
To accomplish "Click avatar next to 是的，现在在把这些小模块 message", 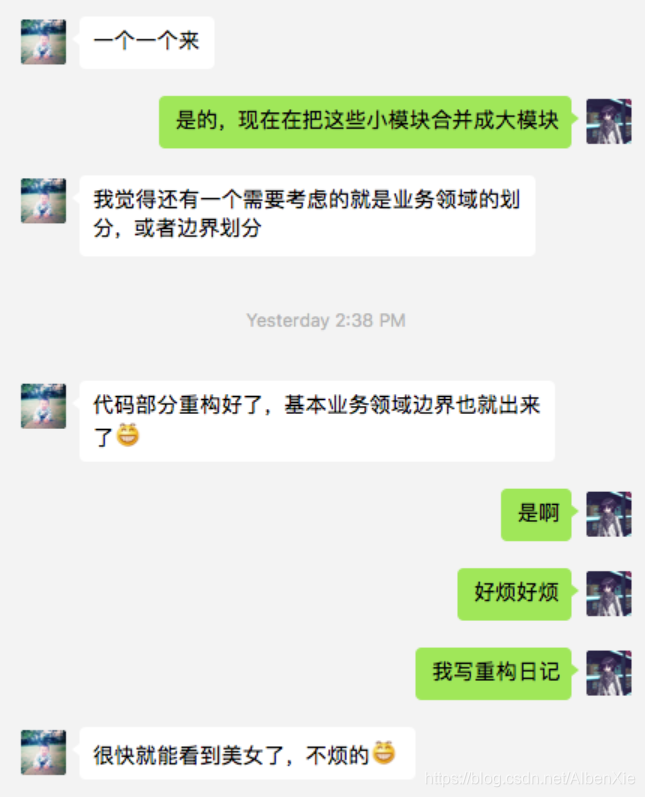I will (609, 121).
